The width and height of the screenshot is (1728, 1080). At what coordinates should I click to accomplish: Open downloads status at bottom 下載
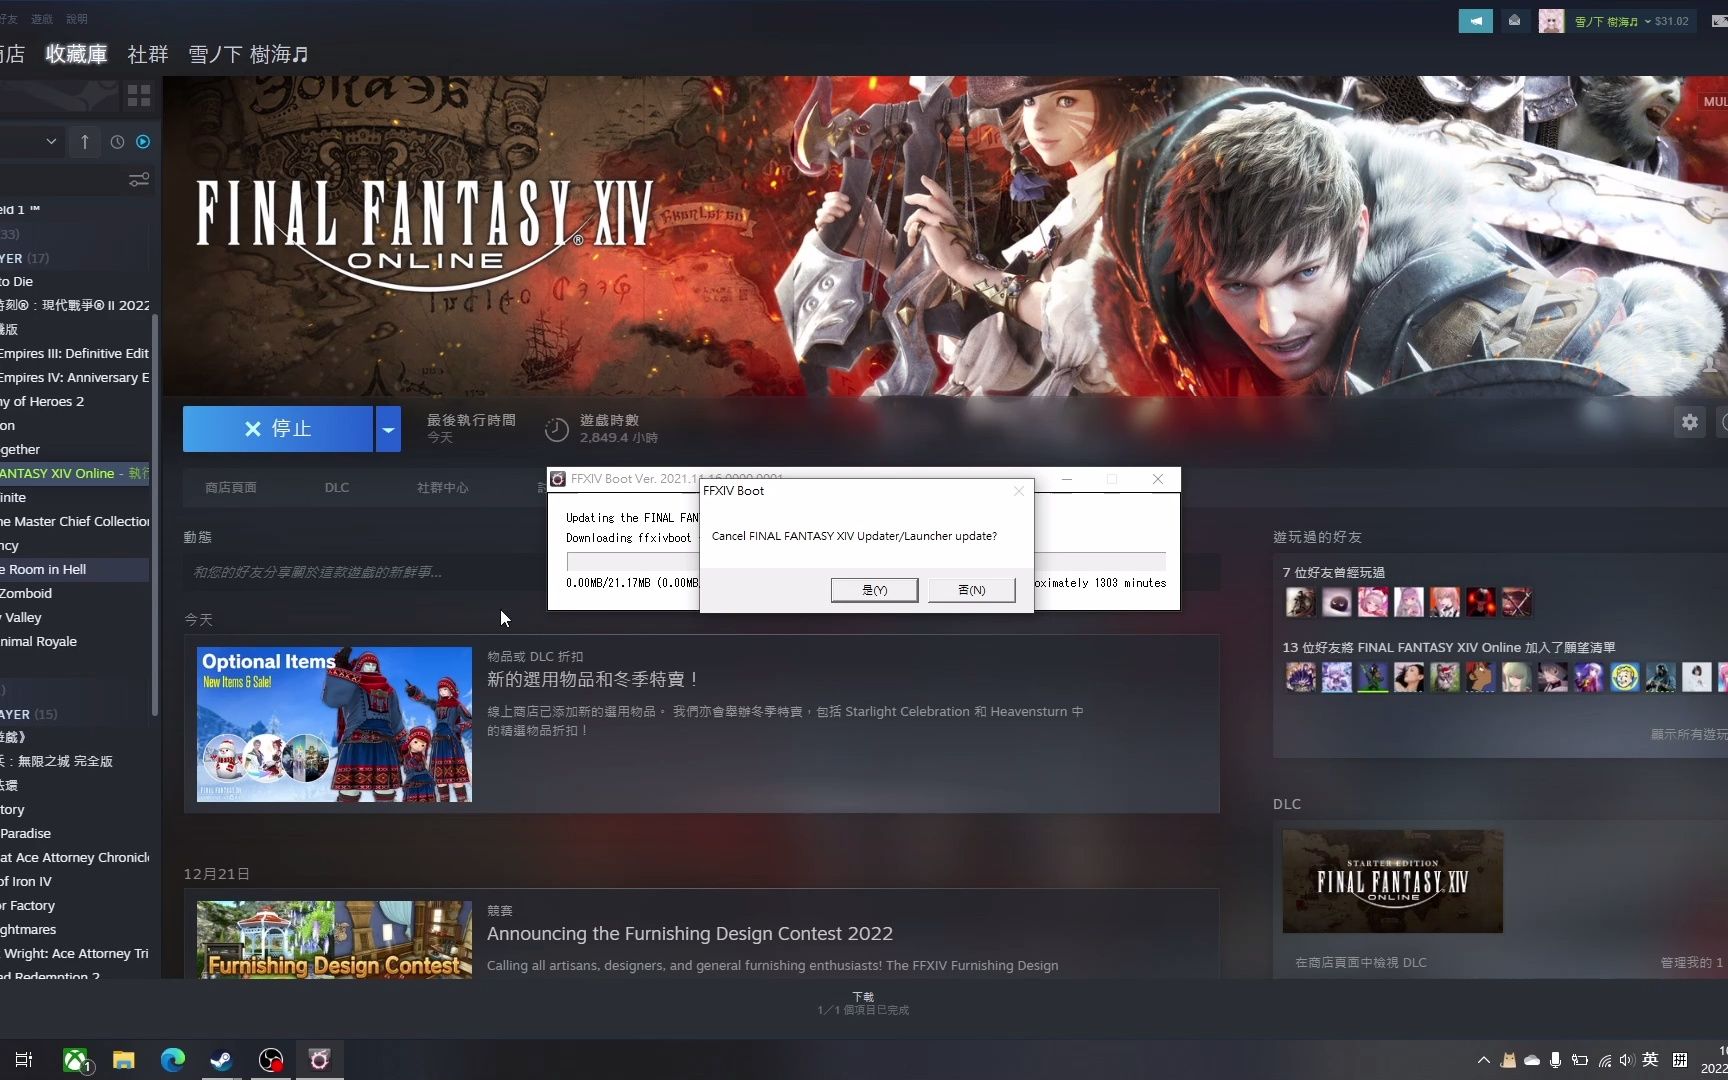click(863, 1003)
